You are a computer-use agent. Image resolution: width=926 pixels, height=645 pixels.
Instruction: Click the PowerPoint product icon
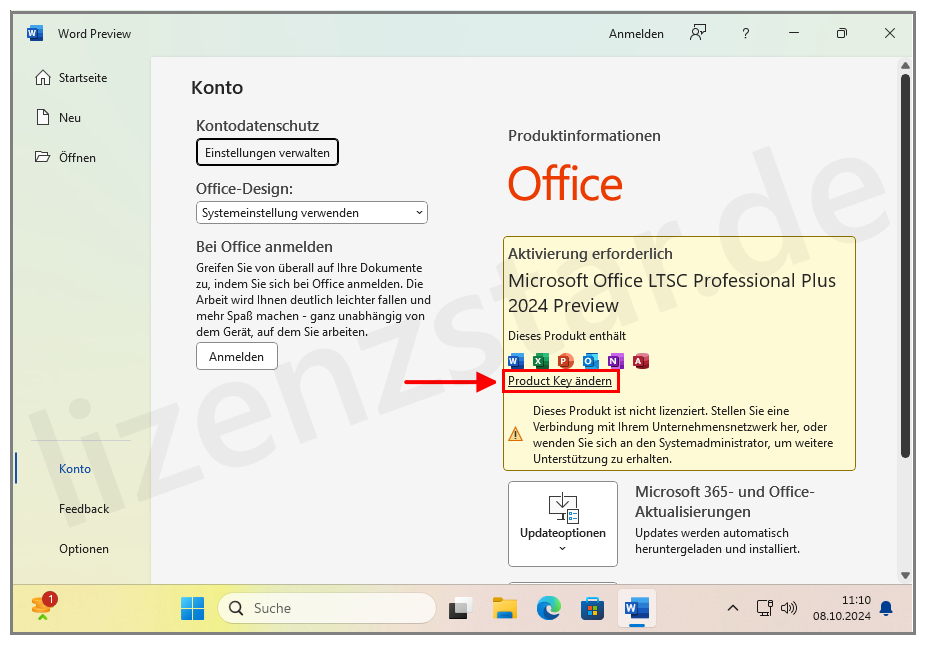tap(565, 361)
